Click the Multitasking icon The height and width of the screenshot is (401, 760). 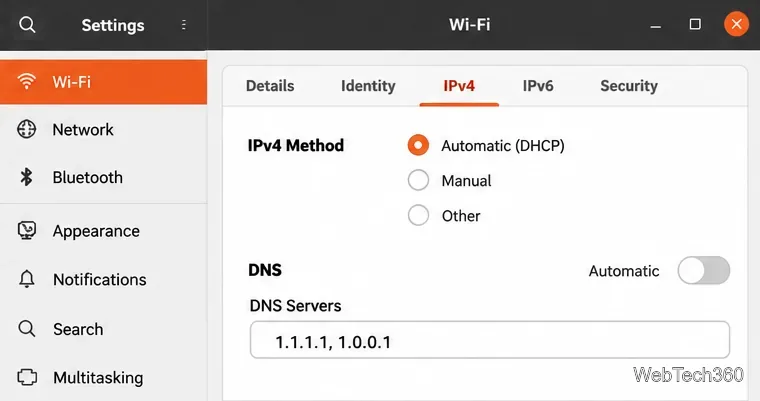[27, 377]
